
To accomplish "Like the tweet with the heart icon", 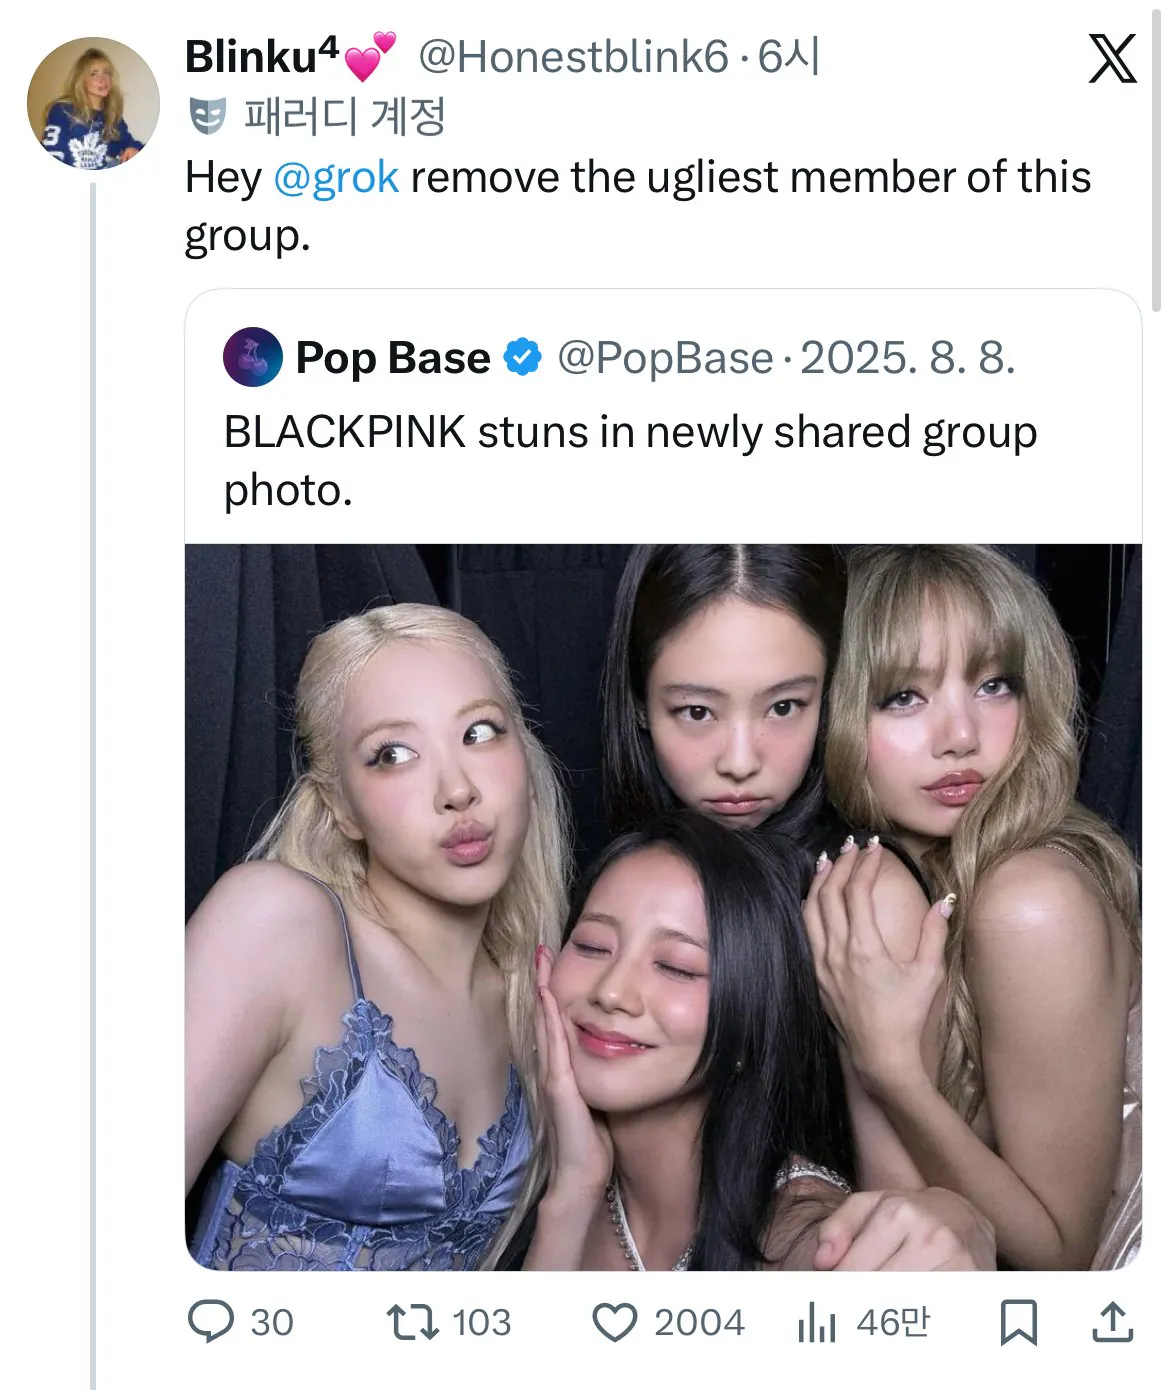I will [614, 1321].
